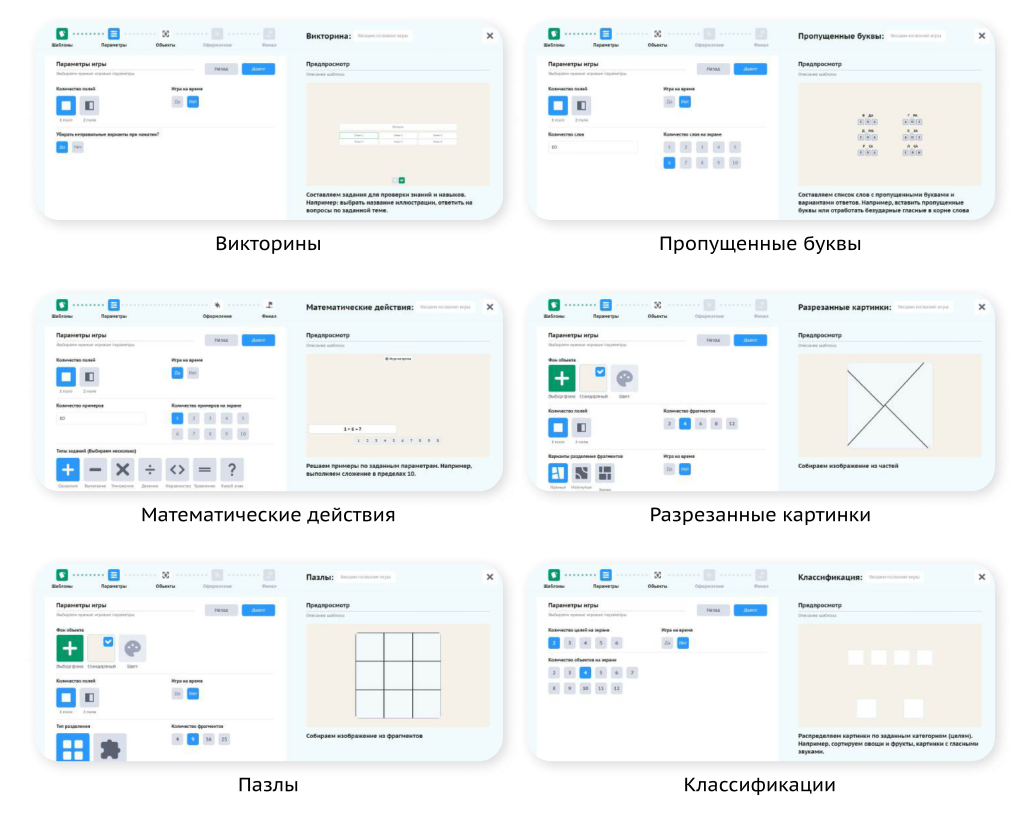Select Multiplication (×) task type in Математические действия
Screen dimensions: 1021x814
(122, 470)
